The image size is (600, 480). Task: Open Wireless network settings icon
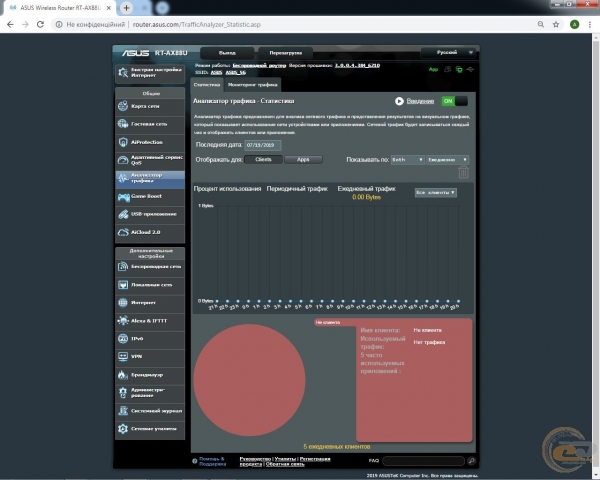coord(123,266)
